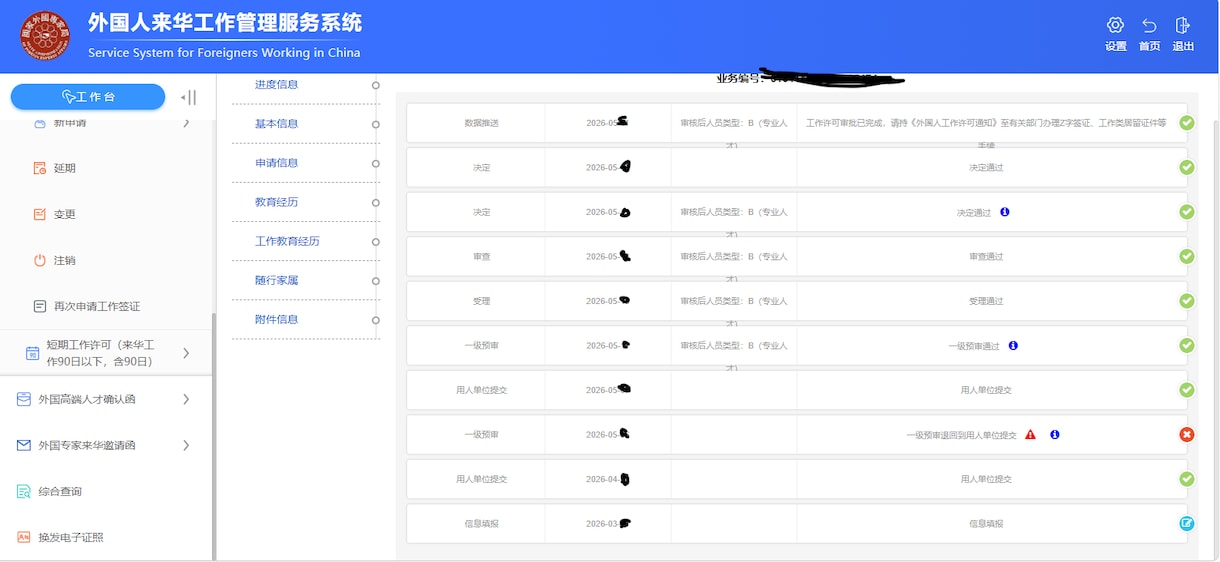The image size is (1220, 562).
Task: Click the blue edit icon on 信息填报 row
Action: (x=1187, y=523)
